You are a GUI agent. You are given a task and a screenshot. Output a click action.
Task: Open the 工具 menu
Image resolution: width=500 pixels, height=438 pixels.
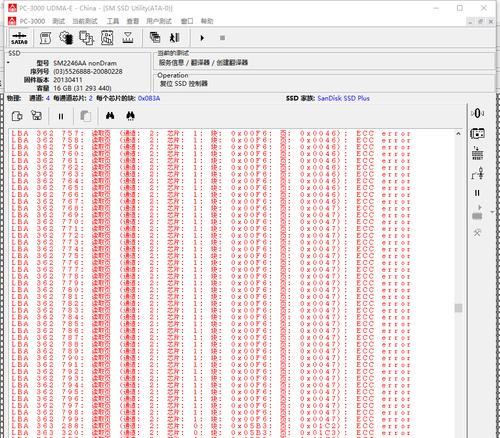113,21
